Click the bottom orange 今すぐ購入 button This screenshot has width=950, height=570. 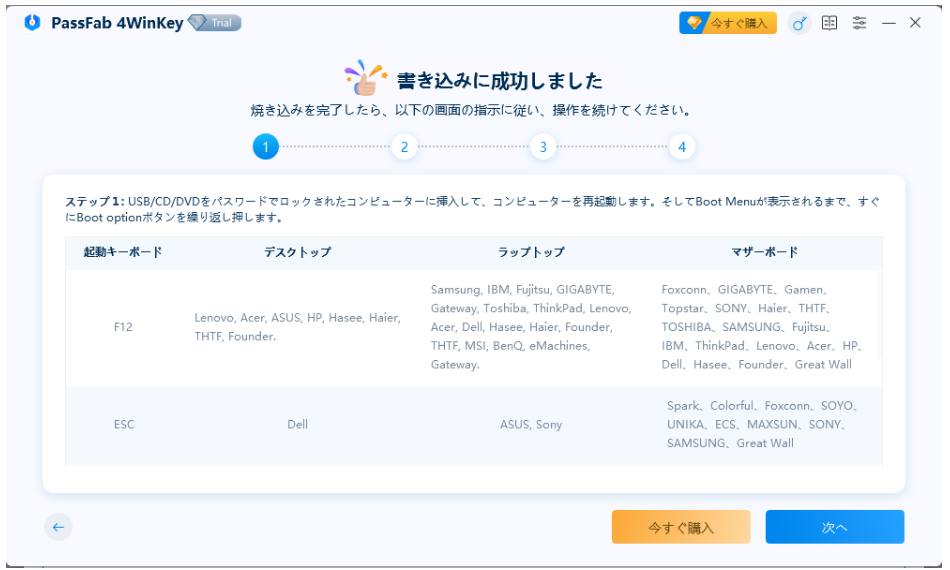click(681, 527)
